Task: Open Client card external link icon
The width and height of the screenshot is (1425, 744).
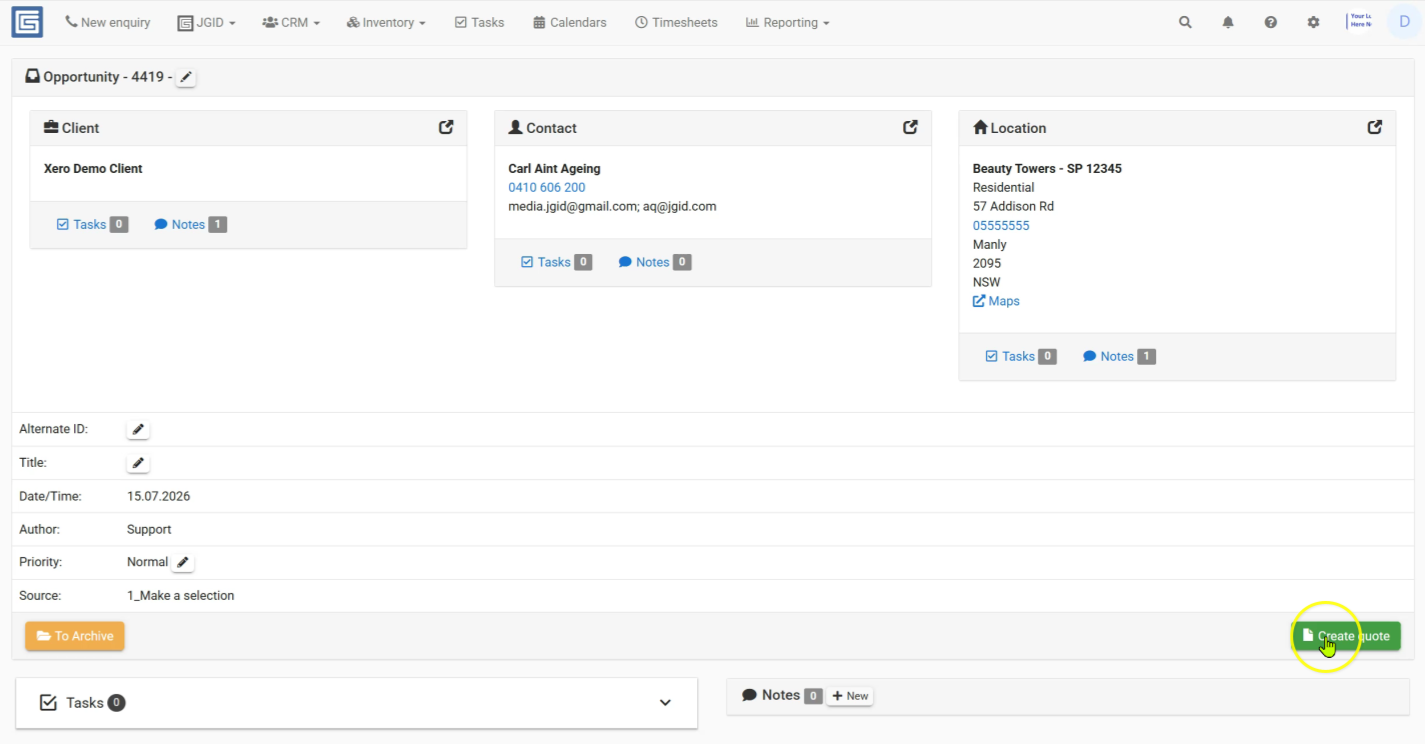Action: pyautogui.click(x=446, y=127)
